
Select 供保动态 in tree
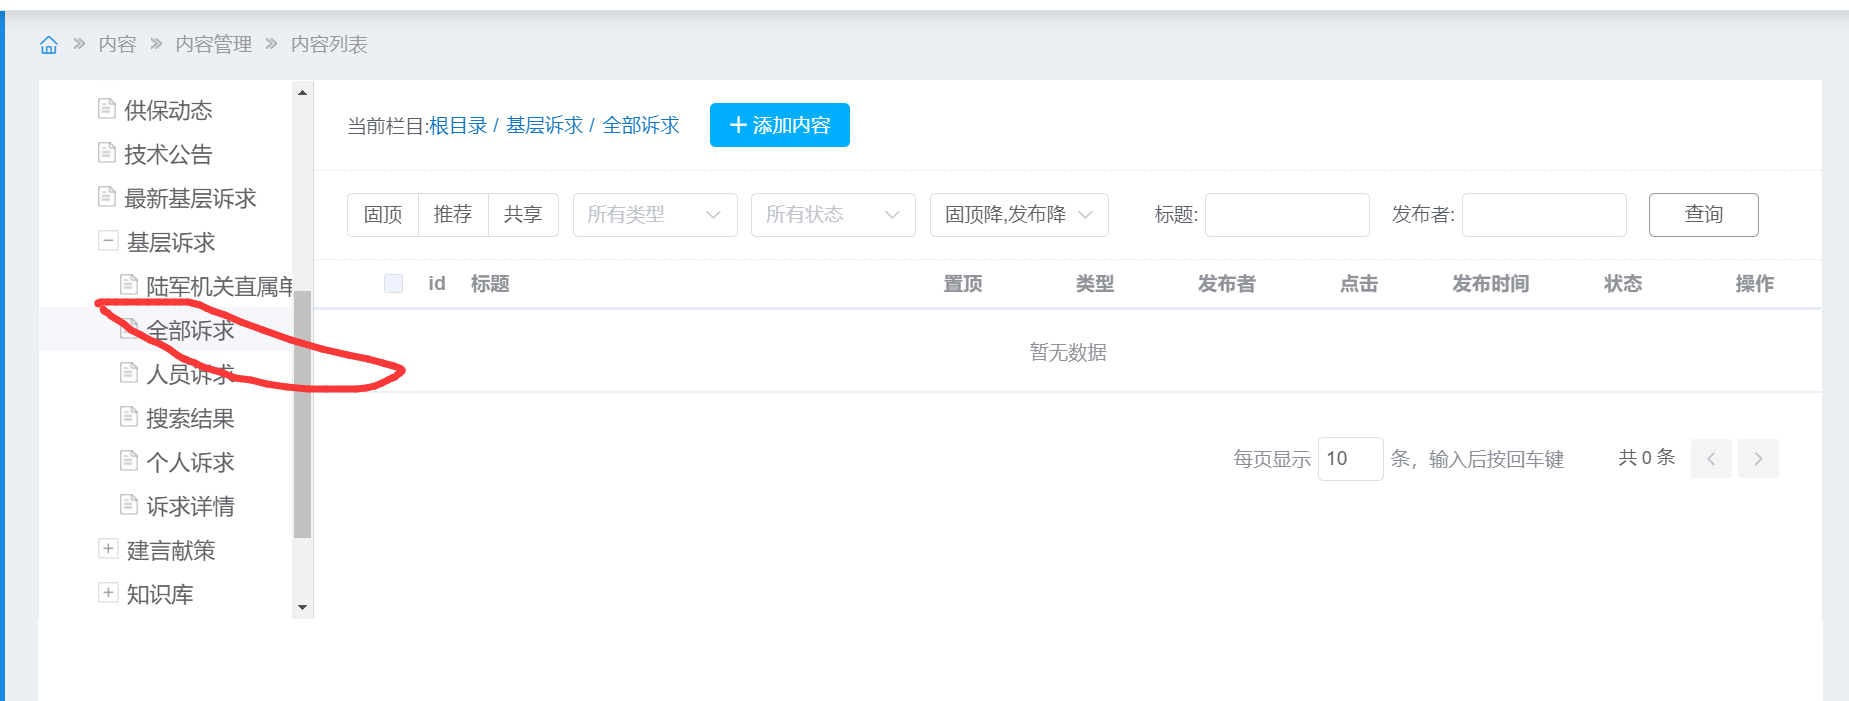[x=168, y=110]
